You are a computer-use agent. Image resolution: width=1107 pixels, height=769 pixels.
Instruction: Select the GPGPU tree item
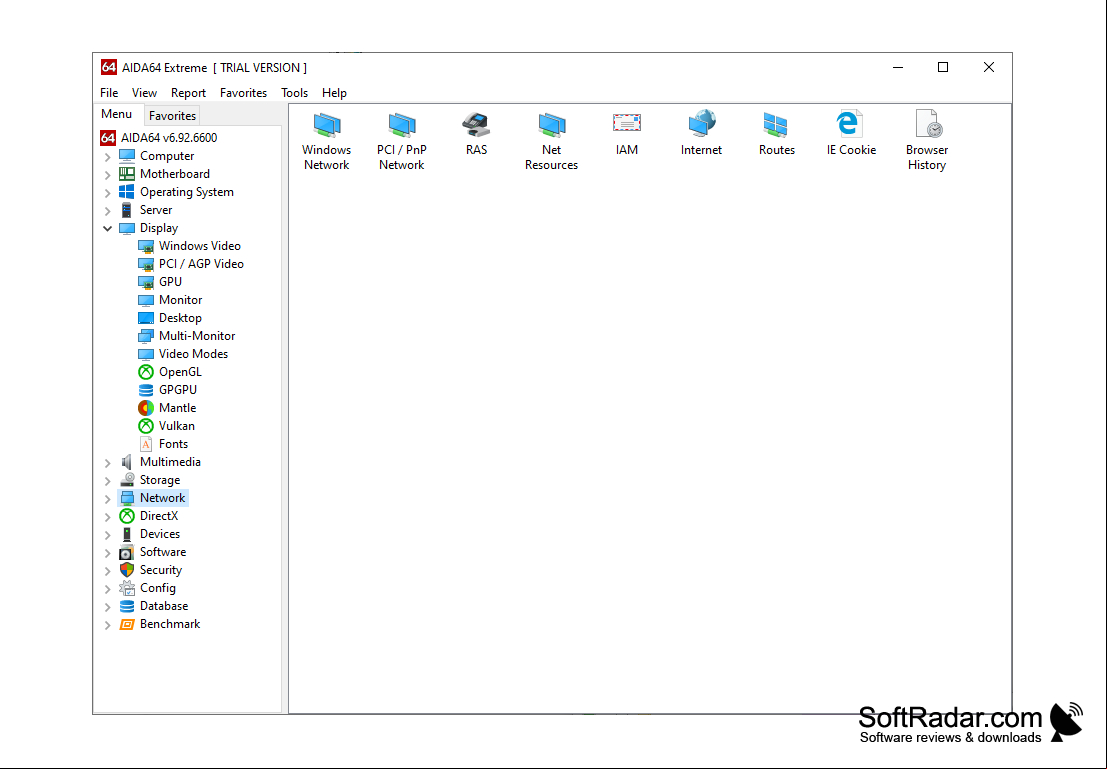(177, 390)
